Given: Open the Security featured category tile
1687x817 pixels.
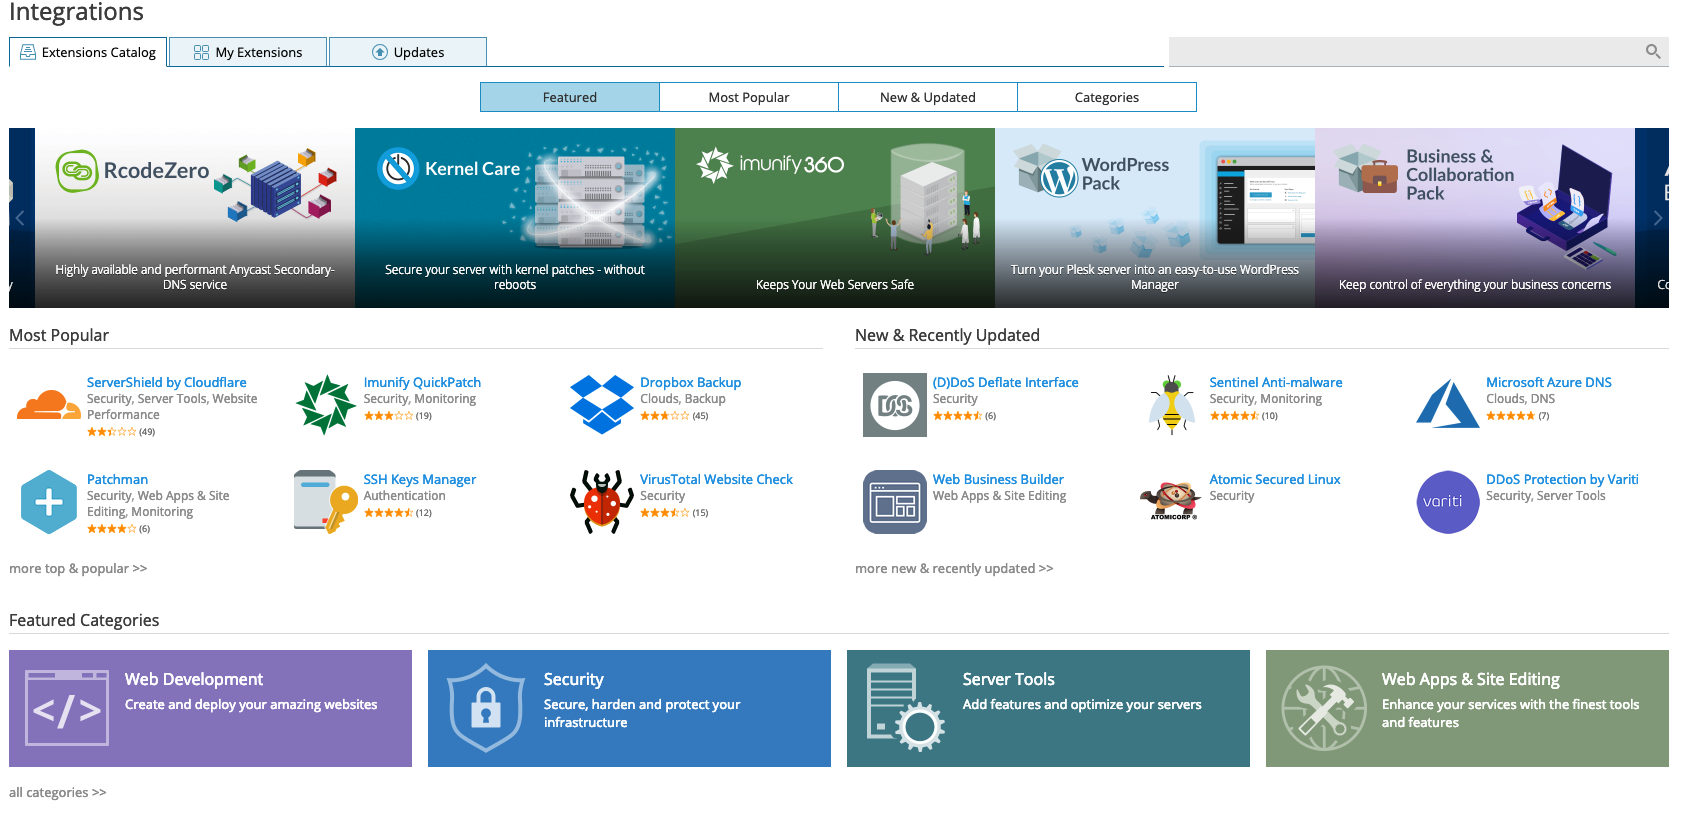Looking at the screenshot, I should tap(629, 708).
